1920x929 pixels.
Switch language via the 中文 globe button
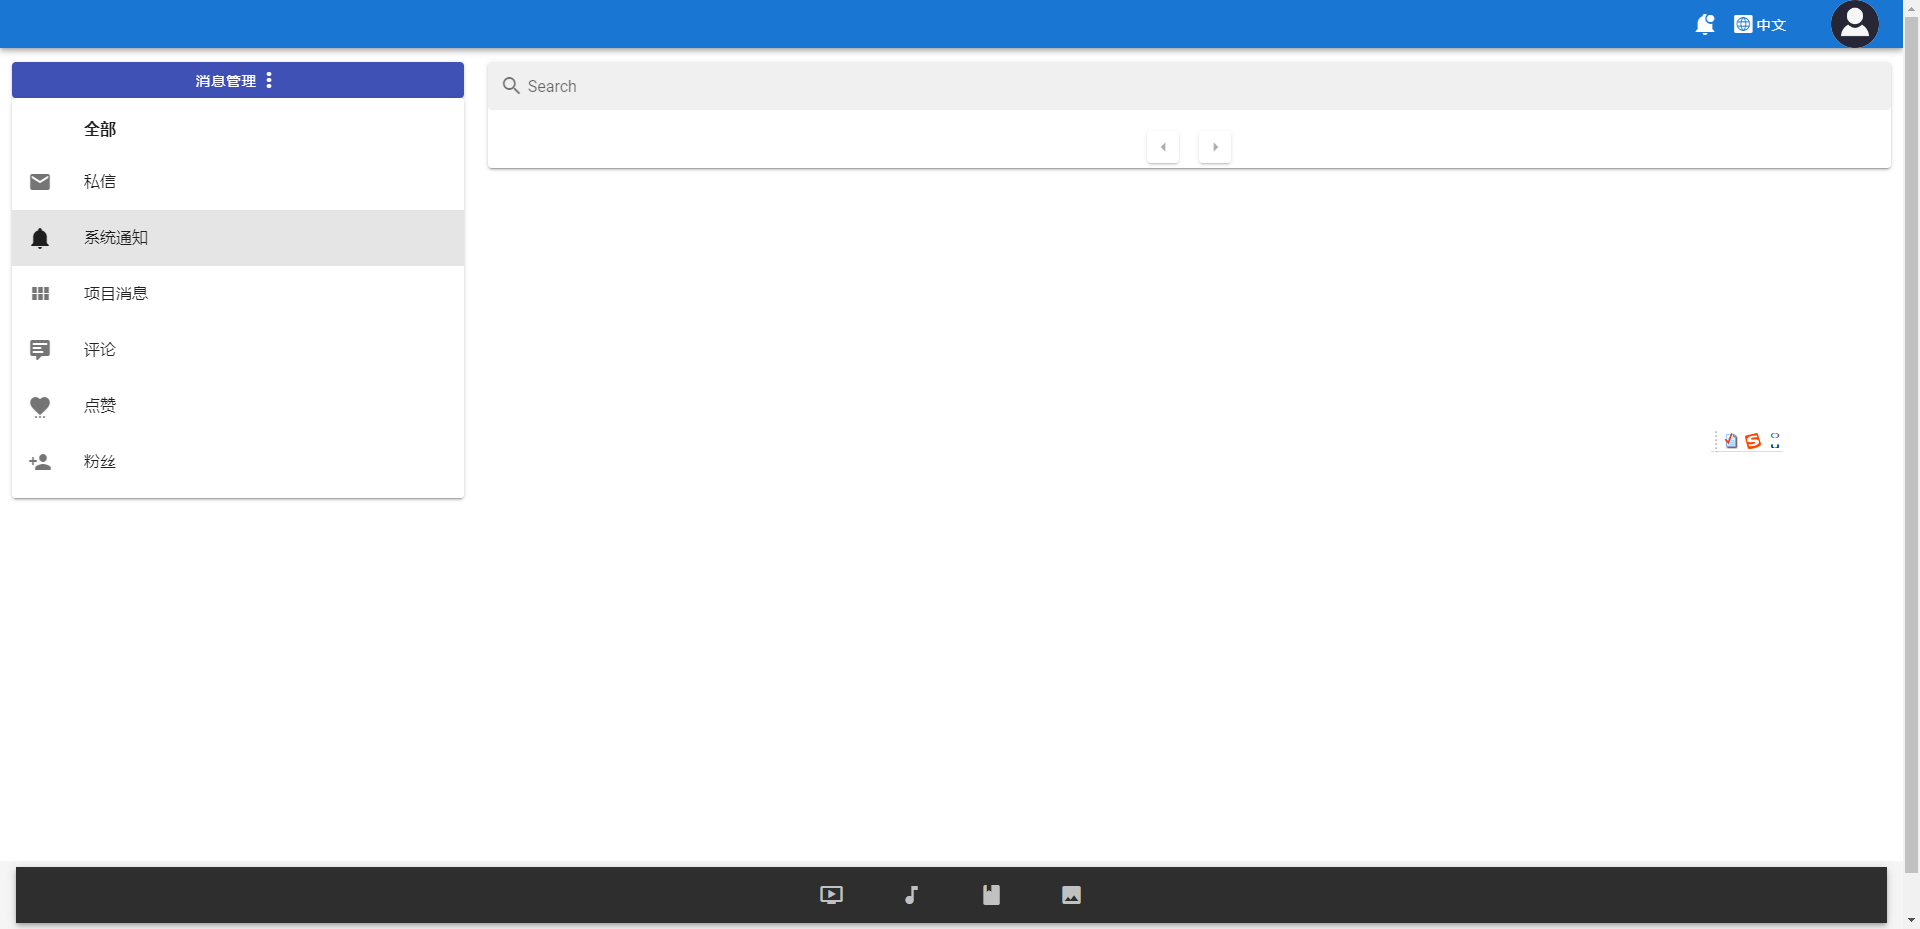[x=1760, y=24]
